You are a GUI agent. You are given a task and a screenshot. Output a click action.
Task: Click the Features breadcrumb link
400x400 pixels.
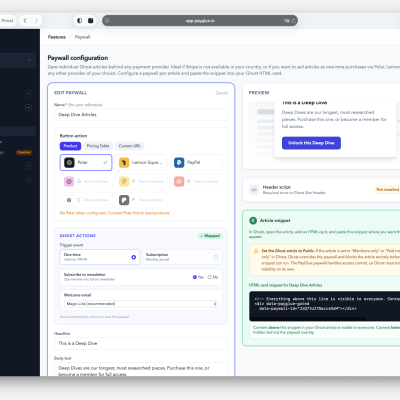coord(57,37)
